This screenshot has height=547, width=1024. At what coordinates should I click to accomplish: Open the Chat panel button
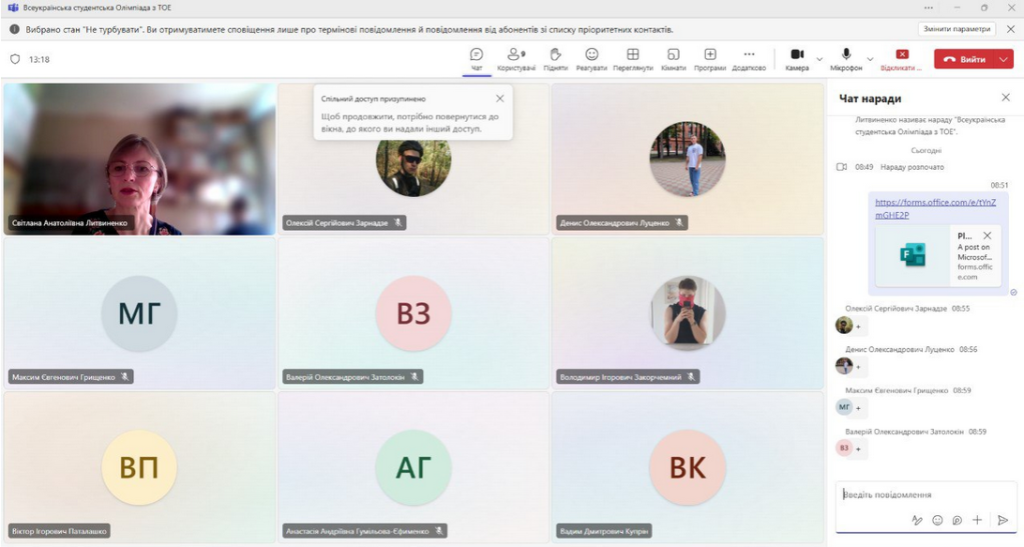(x=477, y=59)
